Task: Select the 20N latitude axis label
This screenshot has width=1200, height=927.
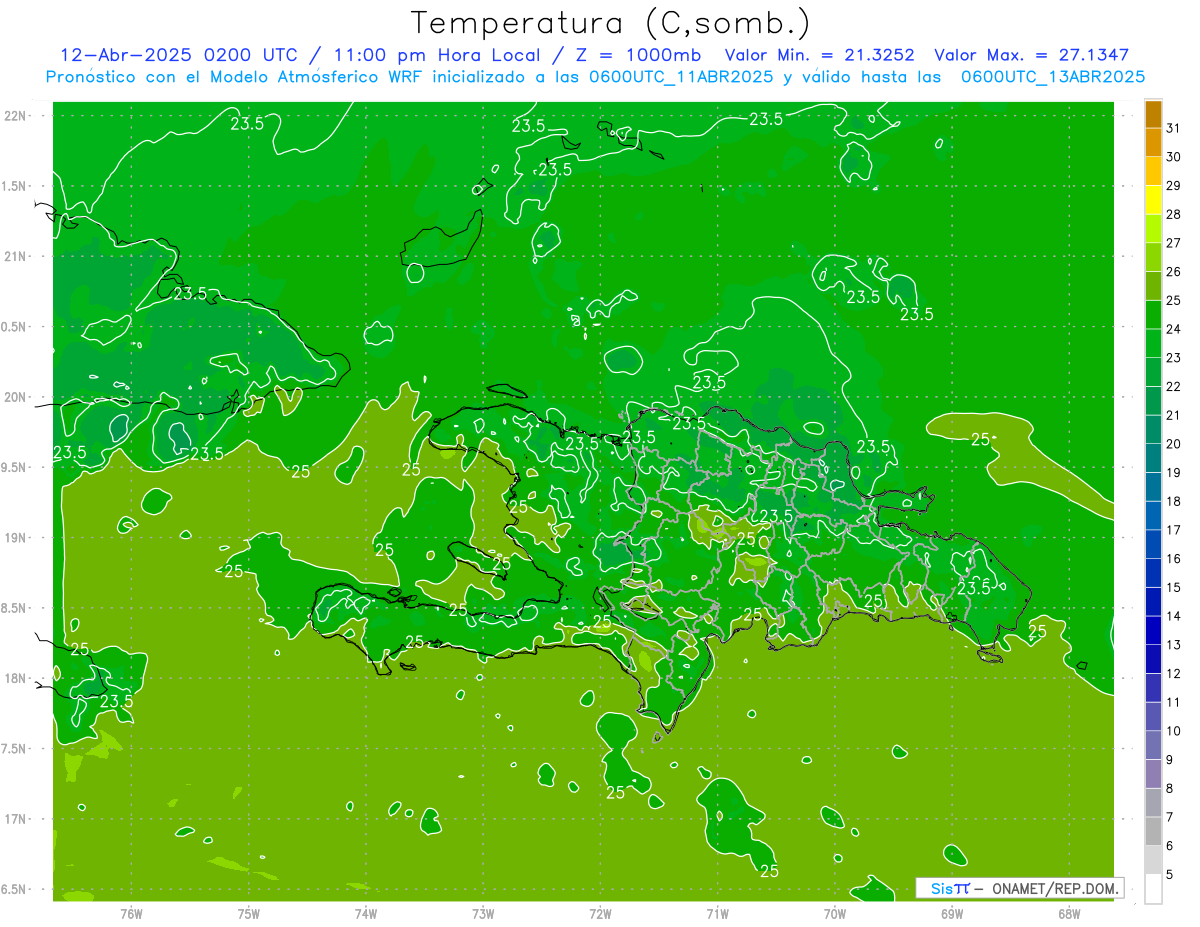Action: click(15, 397)
